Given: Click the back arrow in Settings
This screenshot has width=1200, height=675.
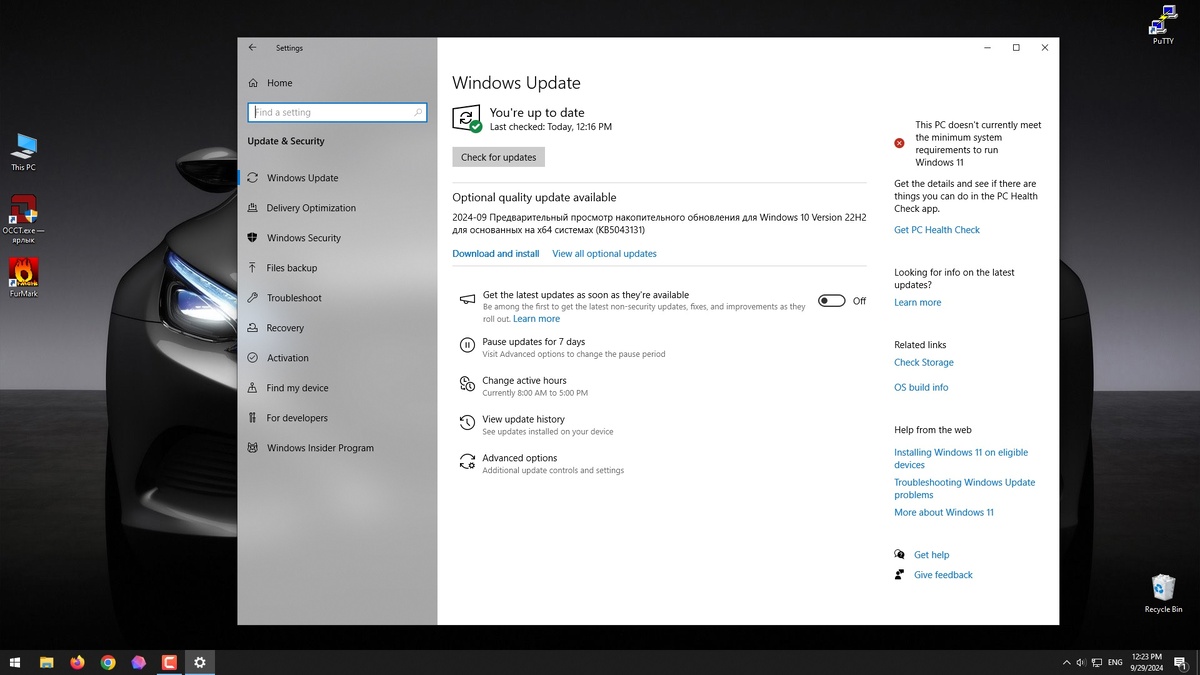Looking at the screenshot, I should tap(252, 48).
